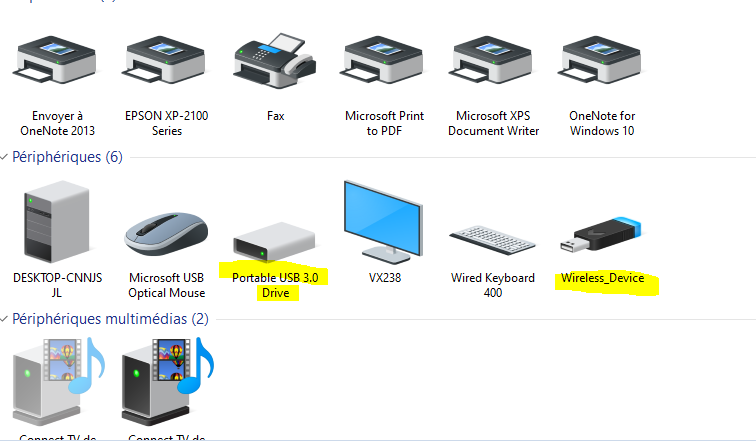Click the 'VX238' label text
Image resolution: width=756 pixels, height=441 pixels.
(x=384, y=278)
